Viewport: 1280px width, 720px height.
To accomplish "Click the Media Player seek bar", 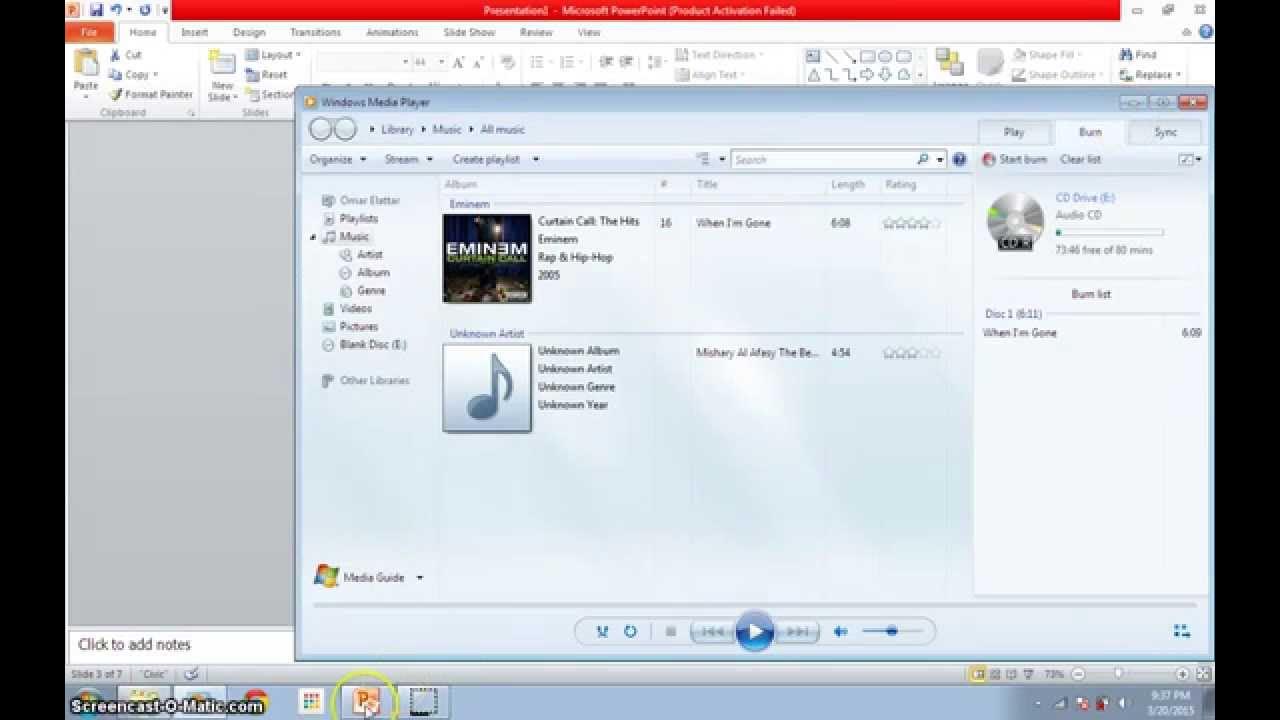I will (754, 605).
